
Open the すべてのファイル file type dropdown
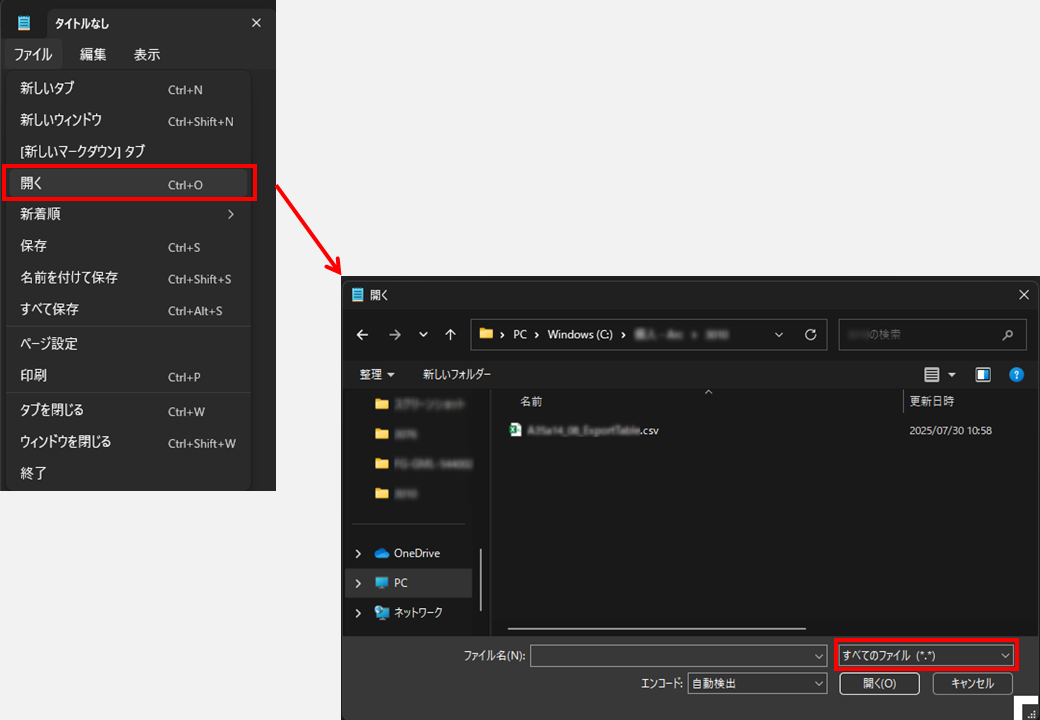[926, 655]
